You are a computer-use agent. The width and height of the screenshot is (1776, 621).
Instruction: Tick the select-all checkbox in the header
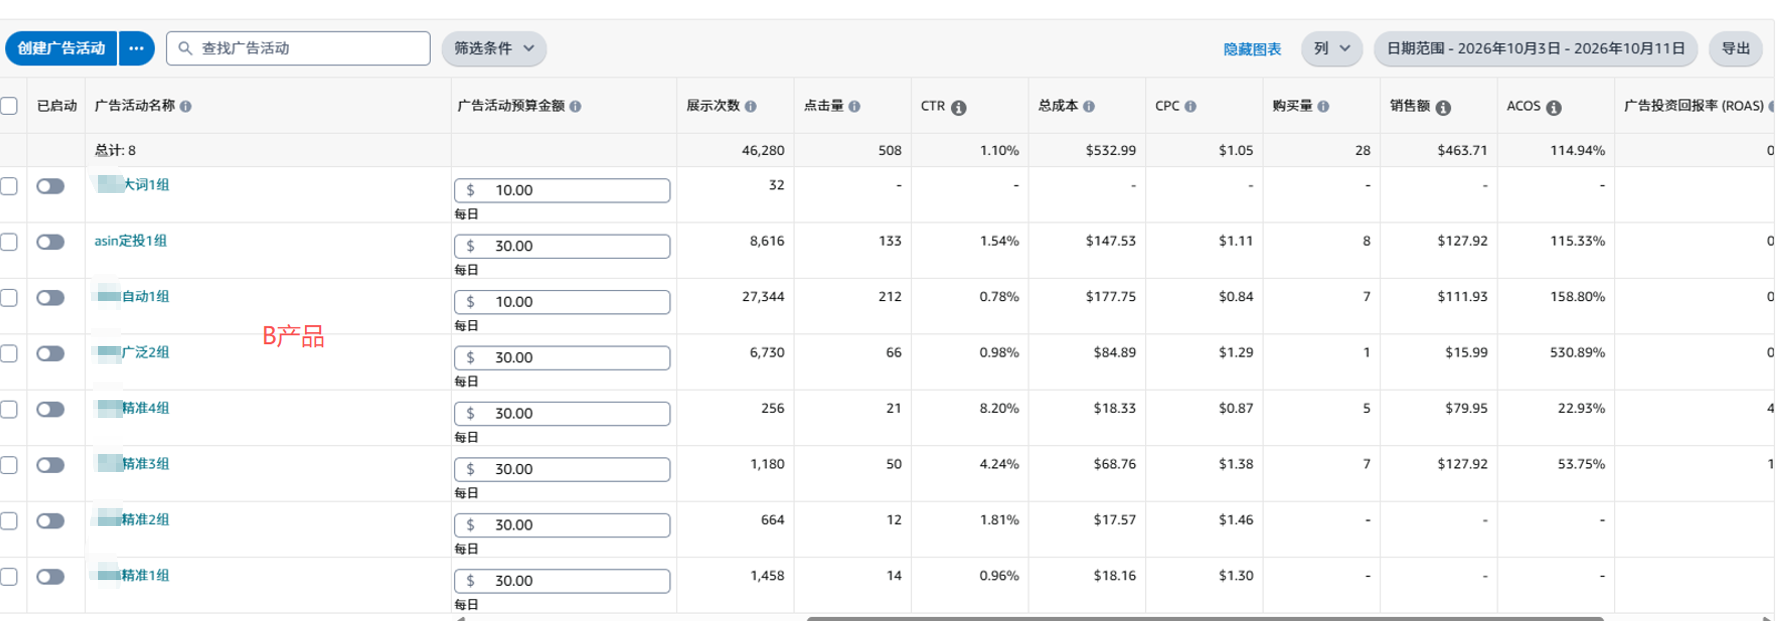pos(9,106)
